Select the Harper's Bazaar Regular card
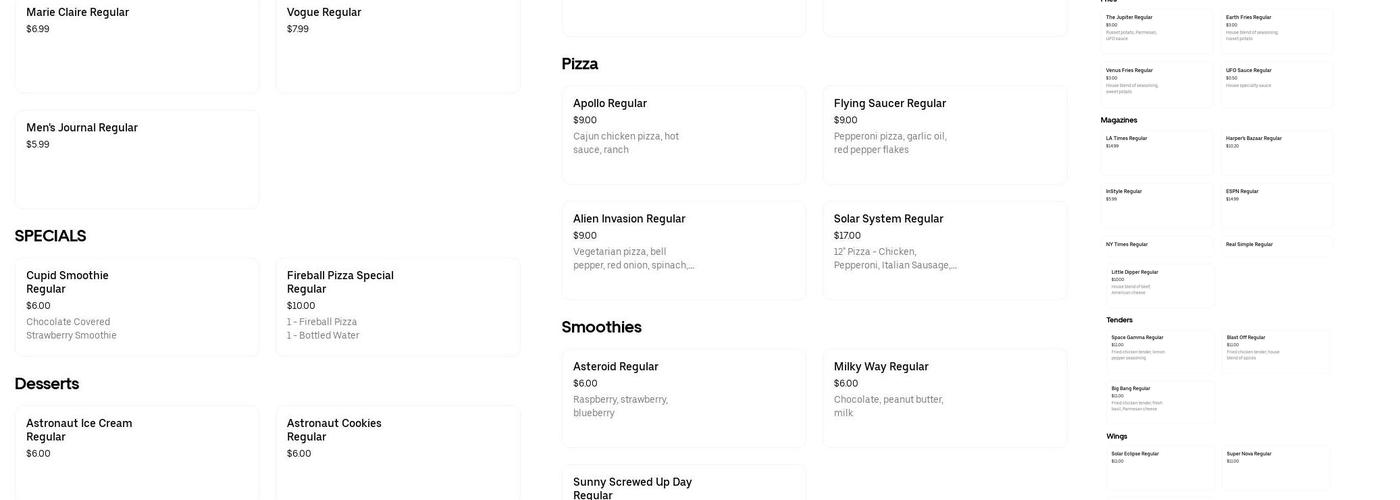 click(1277, 152)
